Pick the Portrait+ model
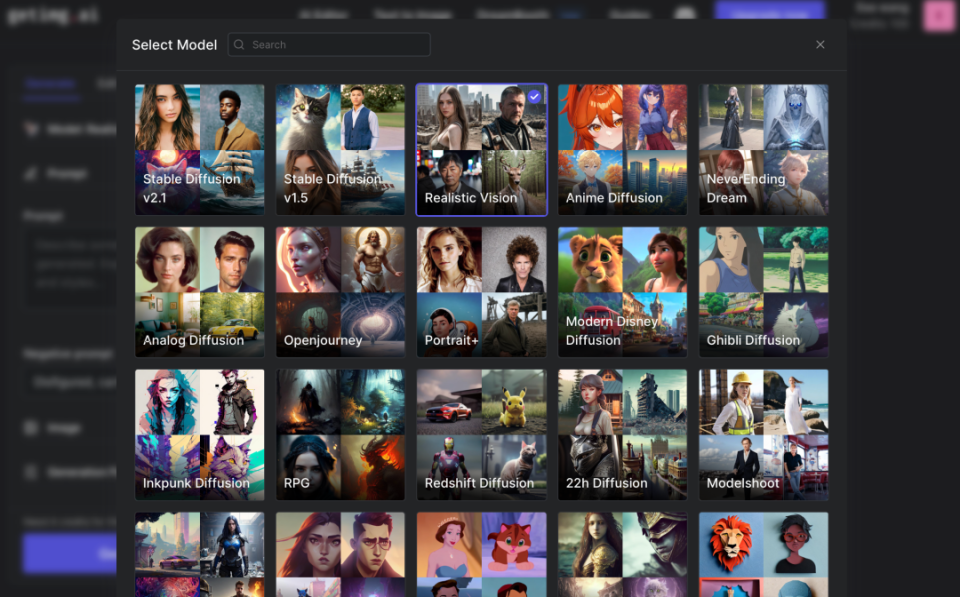The image size is (960, 597). [482, 292]
